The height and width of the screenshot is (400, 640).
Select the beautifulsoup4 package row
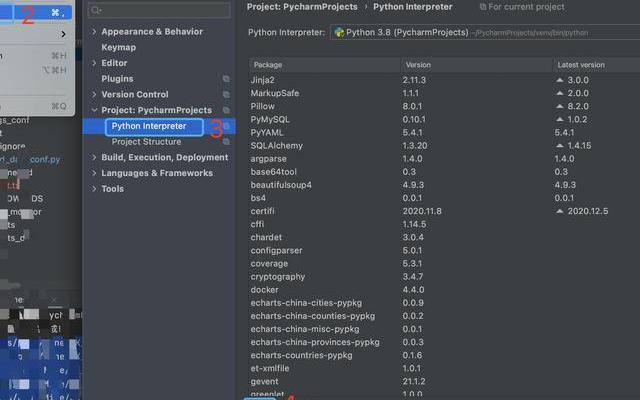444,185
